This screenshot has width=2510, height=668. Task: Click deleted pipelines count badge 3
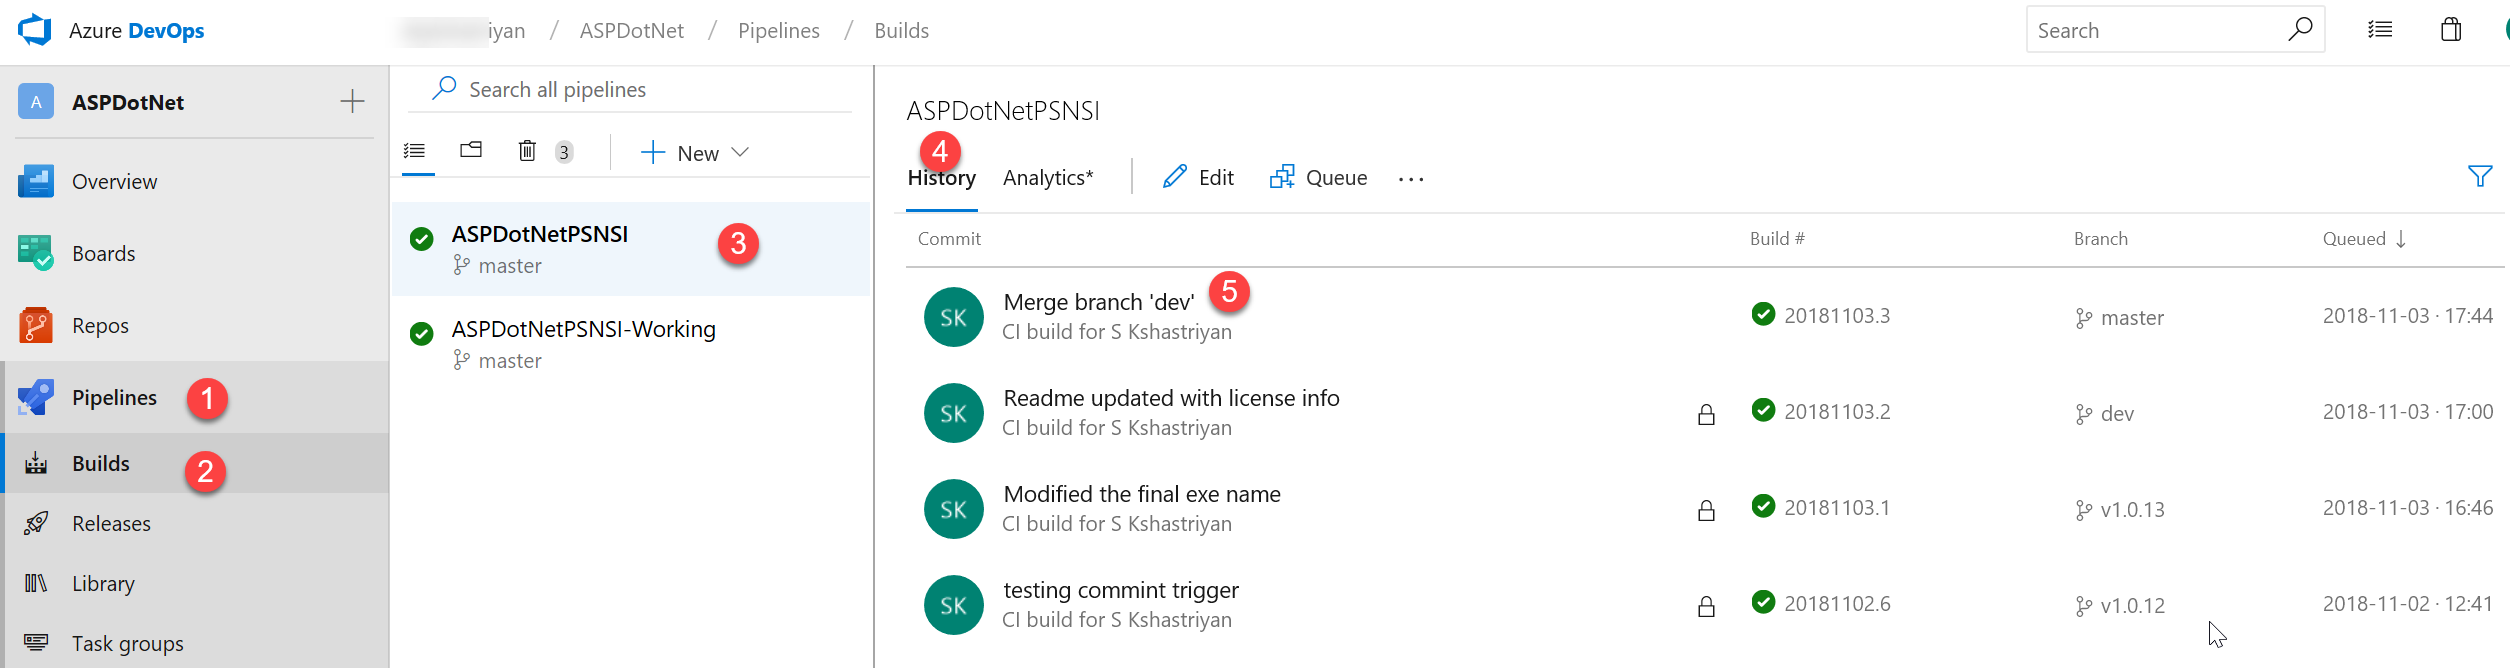[x=564, y=152]
